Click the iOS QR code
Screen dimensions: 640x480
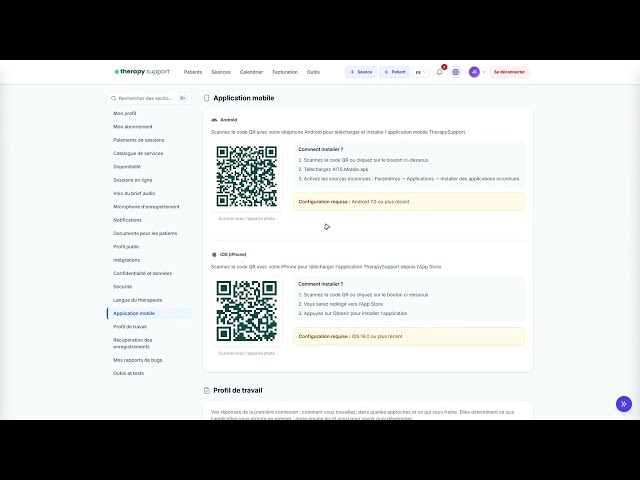pyautogui.click(x=247, y=311)
